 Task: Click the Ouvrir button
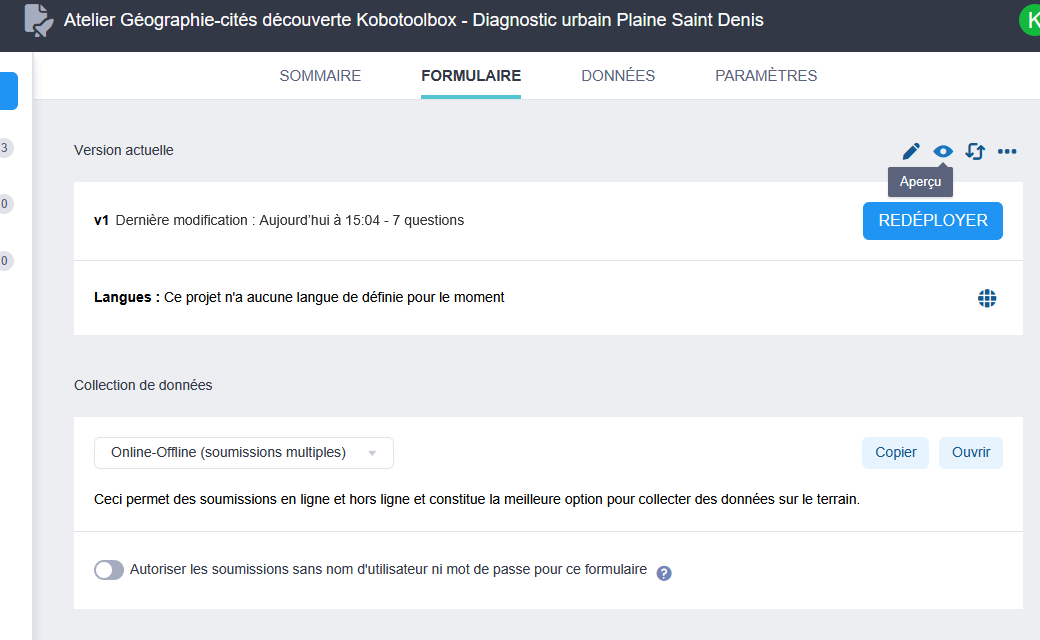pos(970,453)
